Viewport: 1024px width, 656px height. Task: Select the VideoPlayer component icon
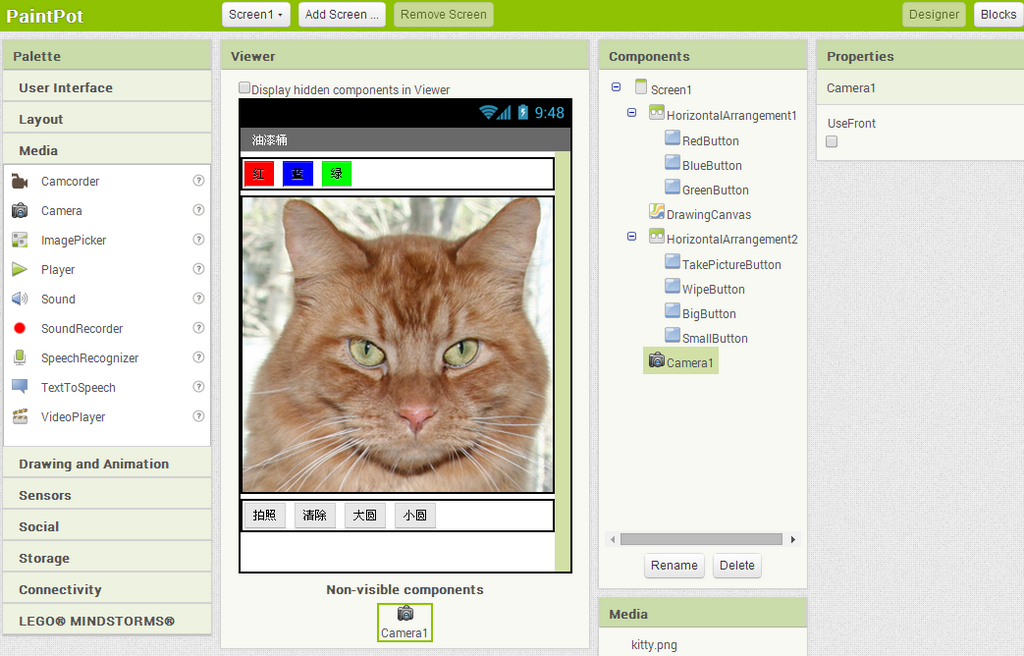coord(20,417)
